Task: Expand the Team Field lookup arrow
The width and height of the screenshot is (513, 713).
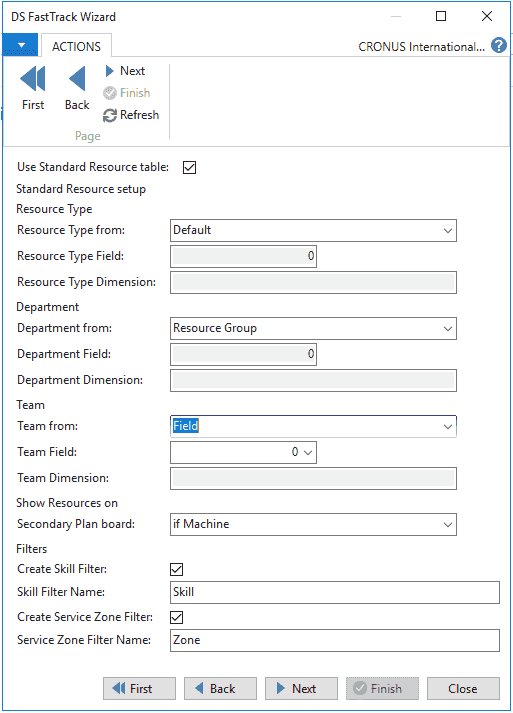Action: (308, 452)
